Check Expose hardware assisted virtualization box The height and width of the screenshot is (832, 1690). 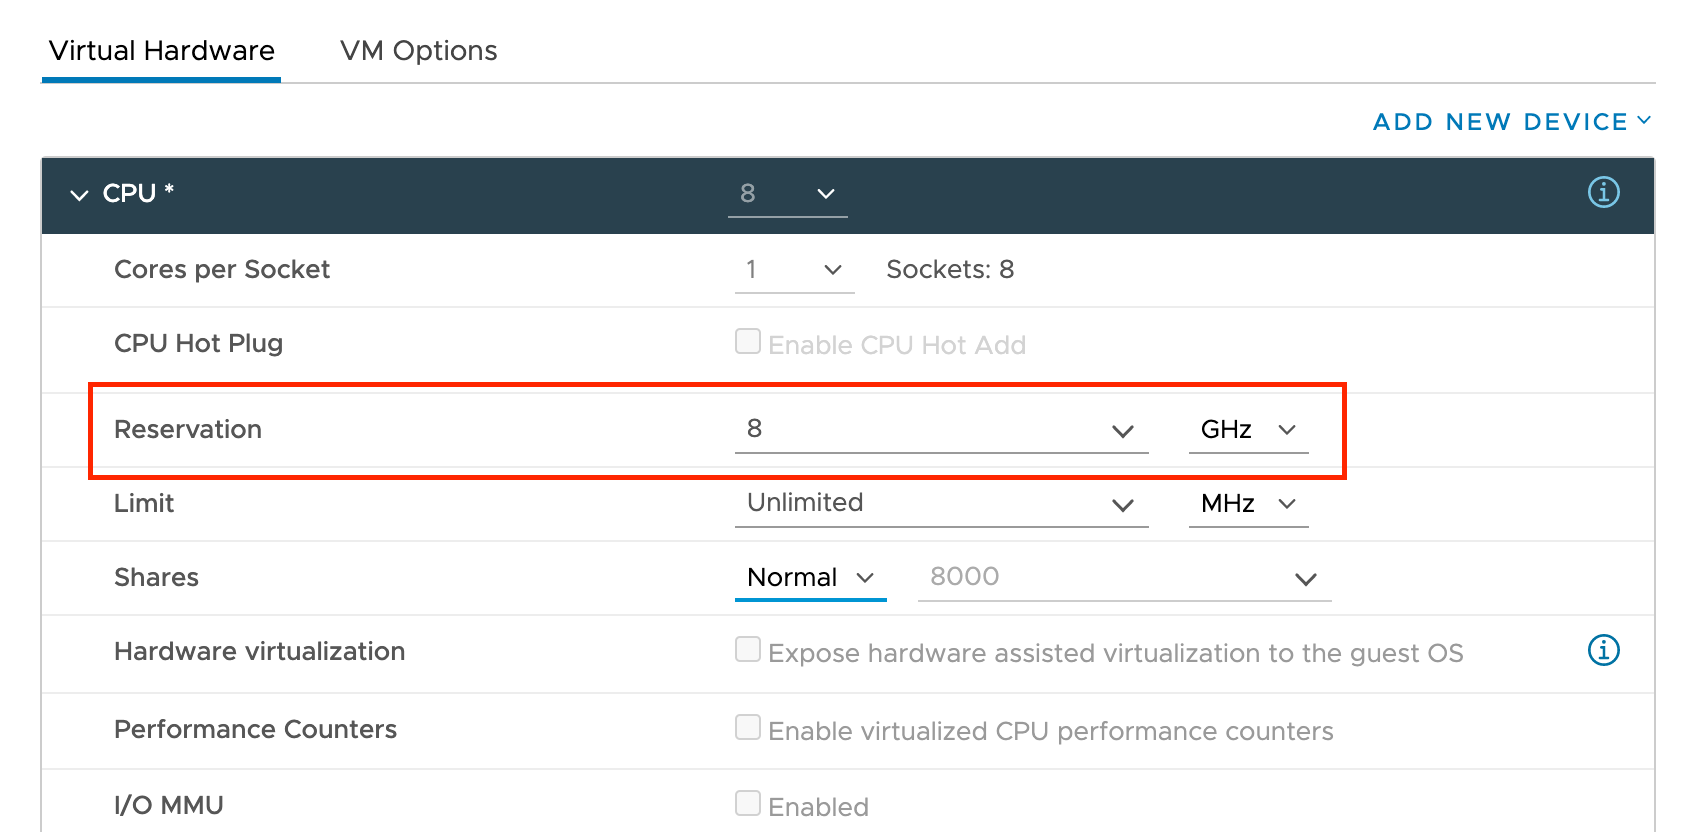(x=748, y=650)
